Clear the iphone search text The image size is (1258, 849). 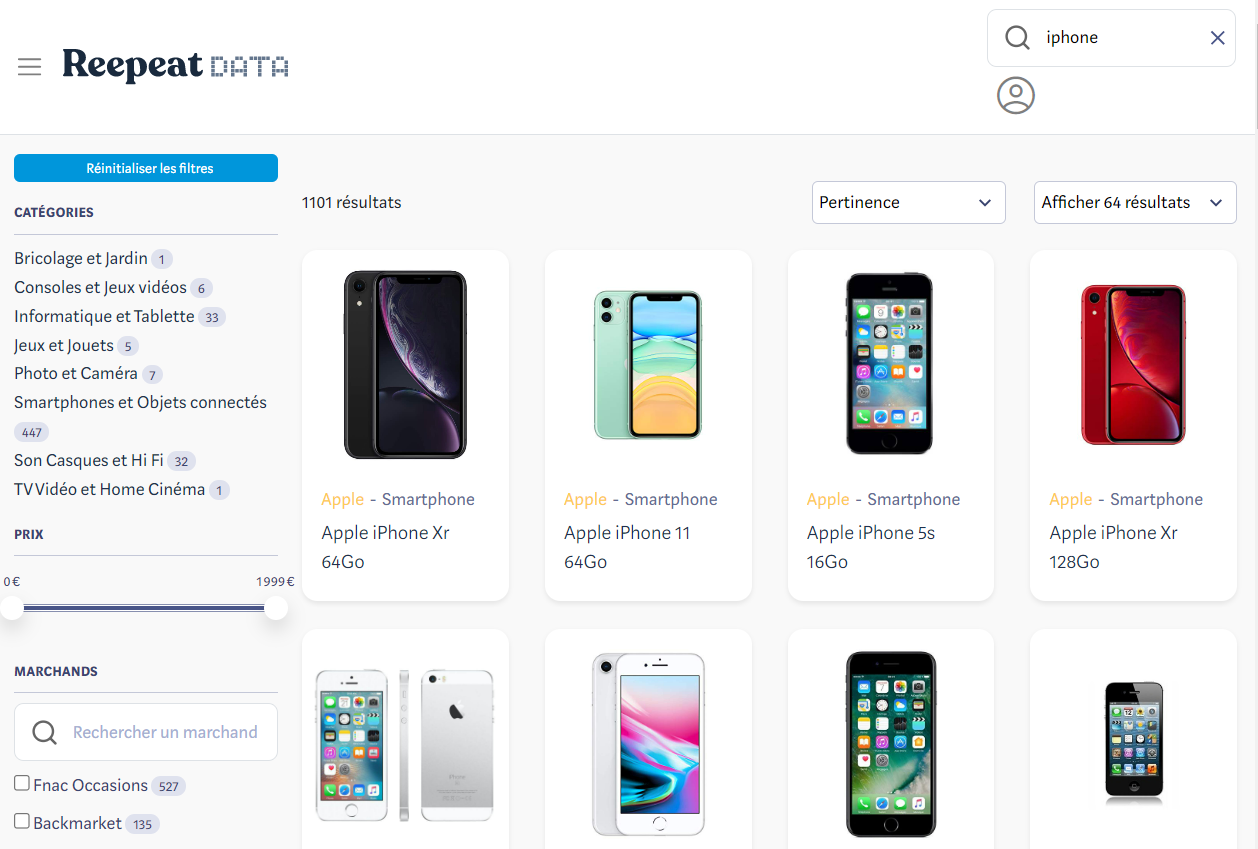1217,38
